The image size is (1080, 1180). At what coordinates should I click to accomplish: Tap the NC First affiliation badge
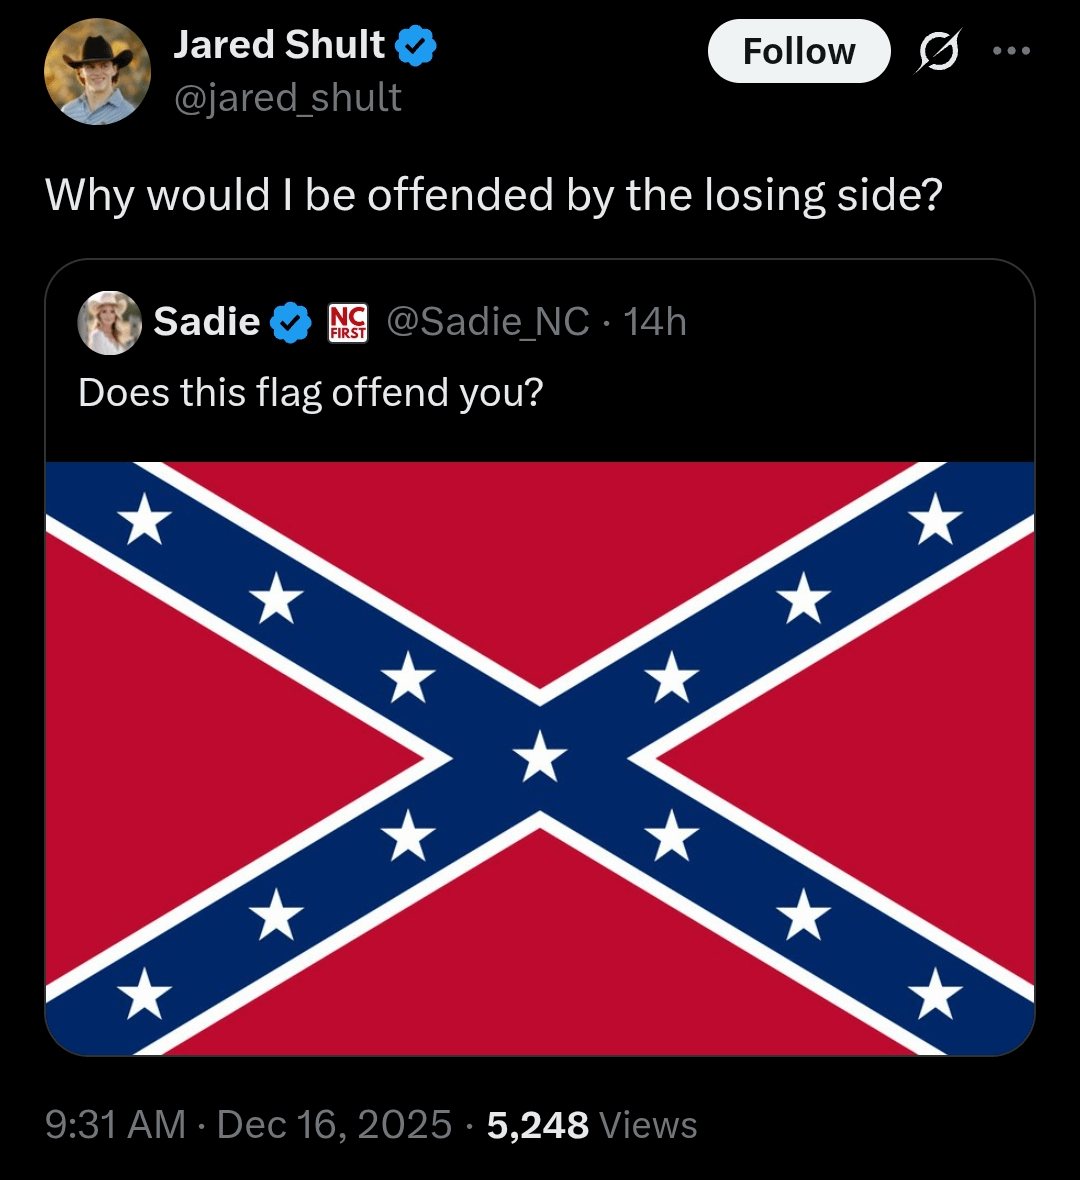(348, 322)
